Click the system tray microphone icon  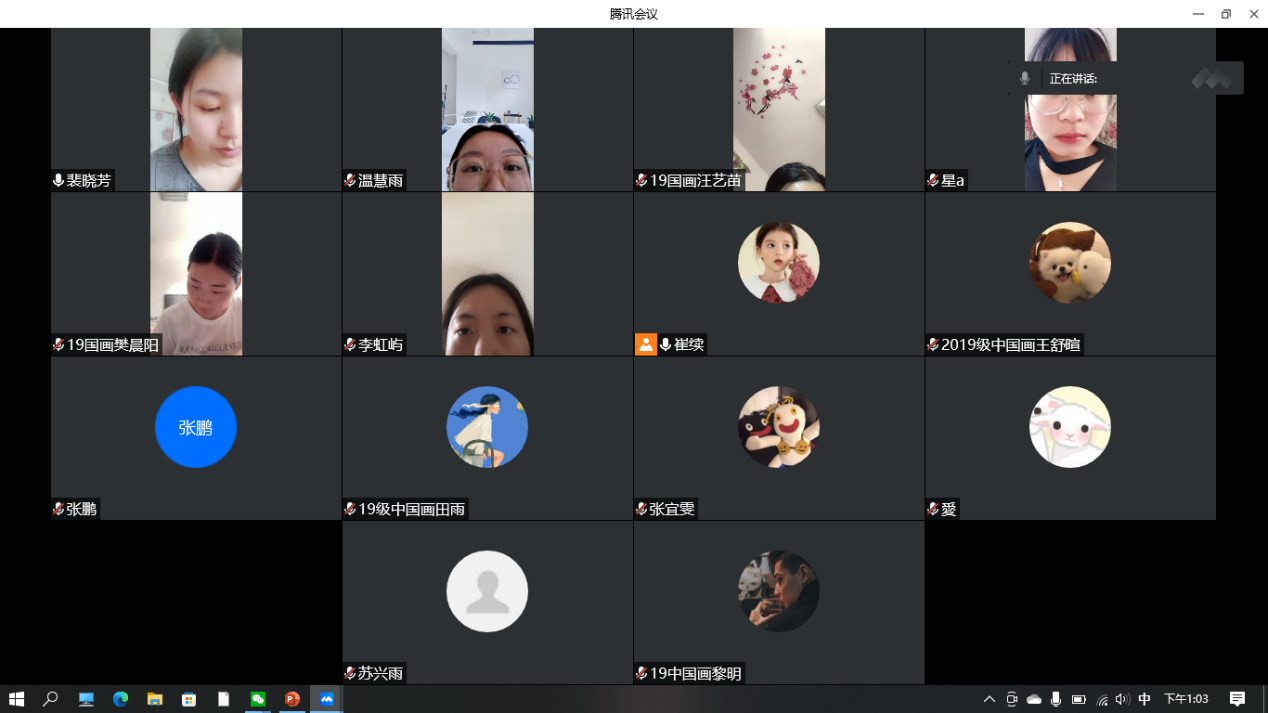coord(1056,699)
